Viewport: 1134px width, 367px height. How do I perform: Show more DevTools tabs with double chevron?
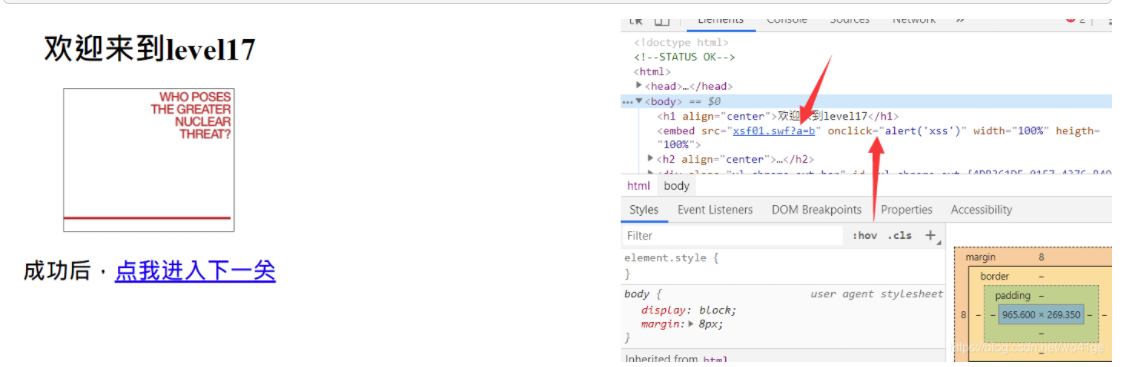pyautogui.click(x=960, y=21)
